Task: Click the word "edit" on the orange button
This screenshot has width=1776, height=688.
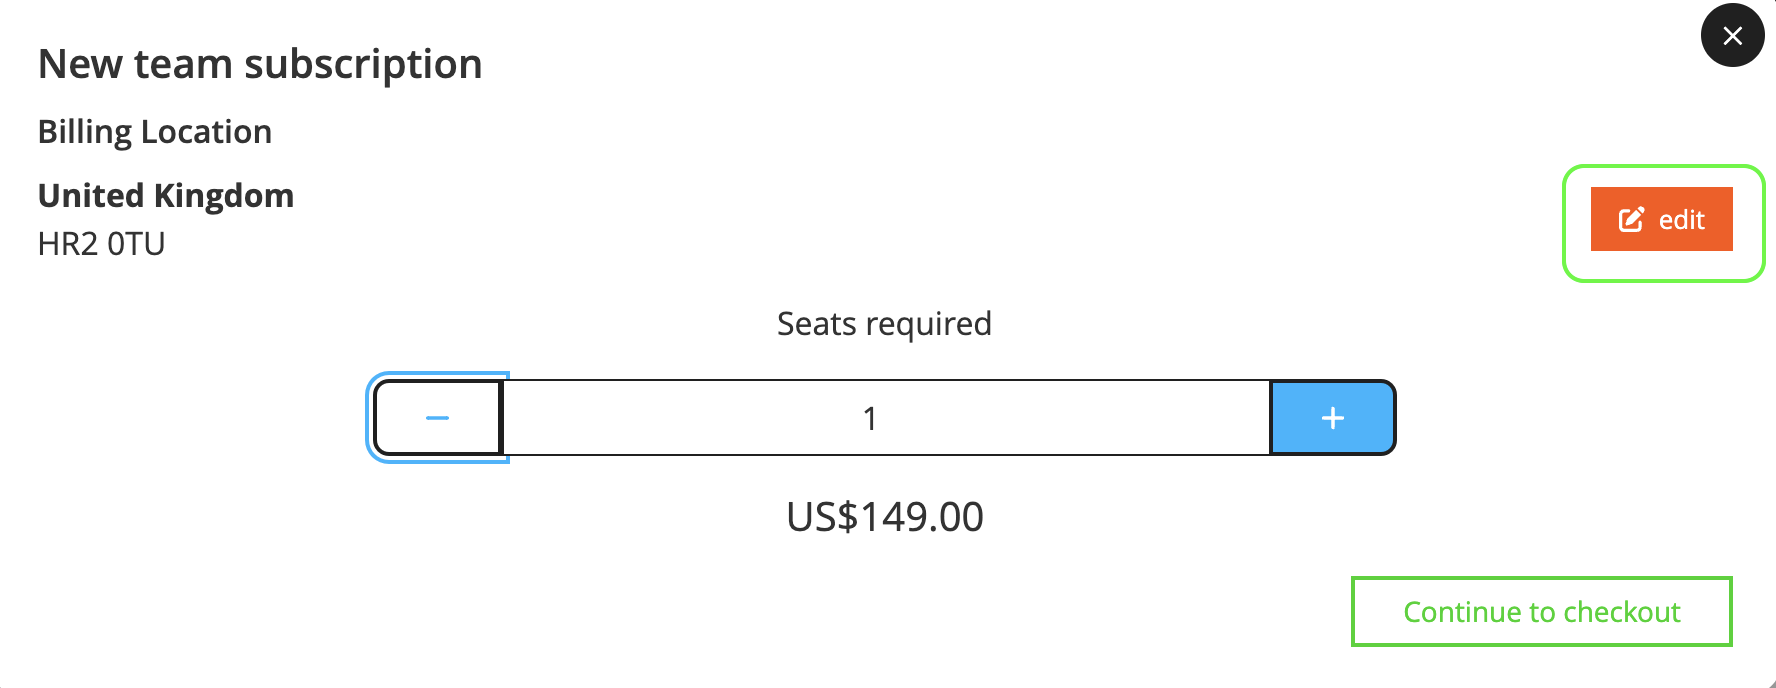Action: click(x=1681, y=220)
